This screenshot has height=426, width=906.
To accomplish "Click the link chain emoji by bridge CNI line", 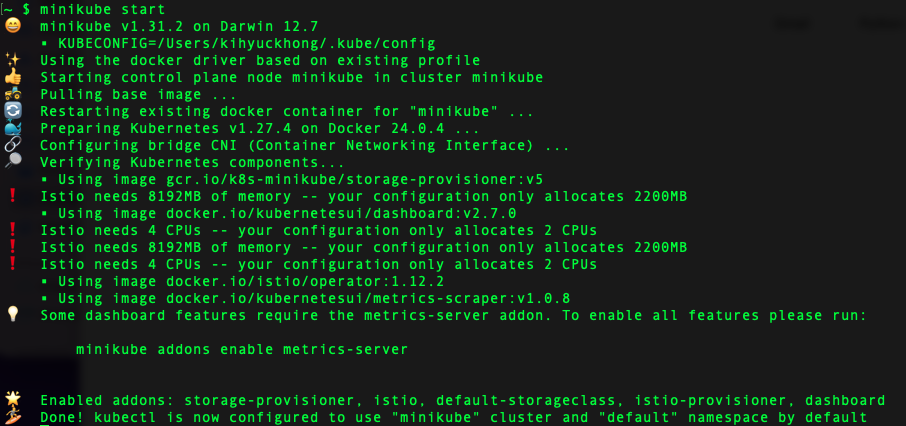I will [x=13, y=145].
